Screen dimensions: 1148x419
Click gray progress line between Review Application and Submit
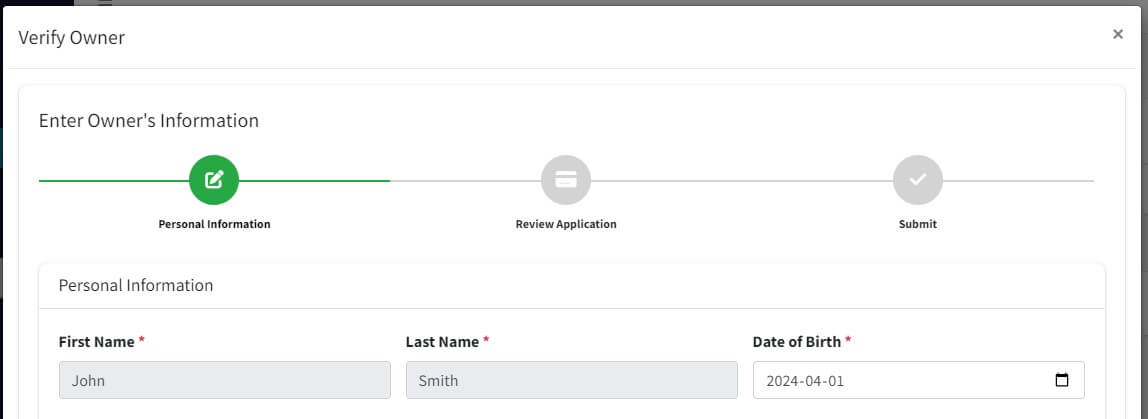click(742, 180)
